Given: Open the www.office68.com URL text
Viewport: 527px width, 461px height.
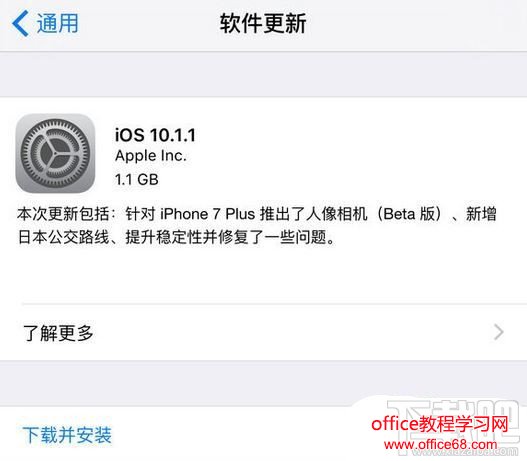Looking at the screenshot, I should tap(440, 445).
